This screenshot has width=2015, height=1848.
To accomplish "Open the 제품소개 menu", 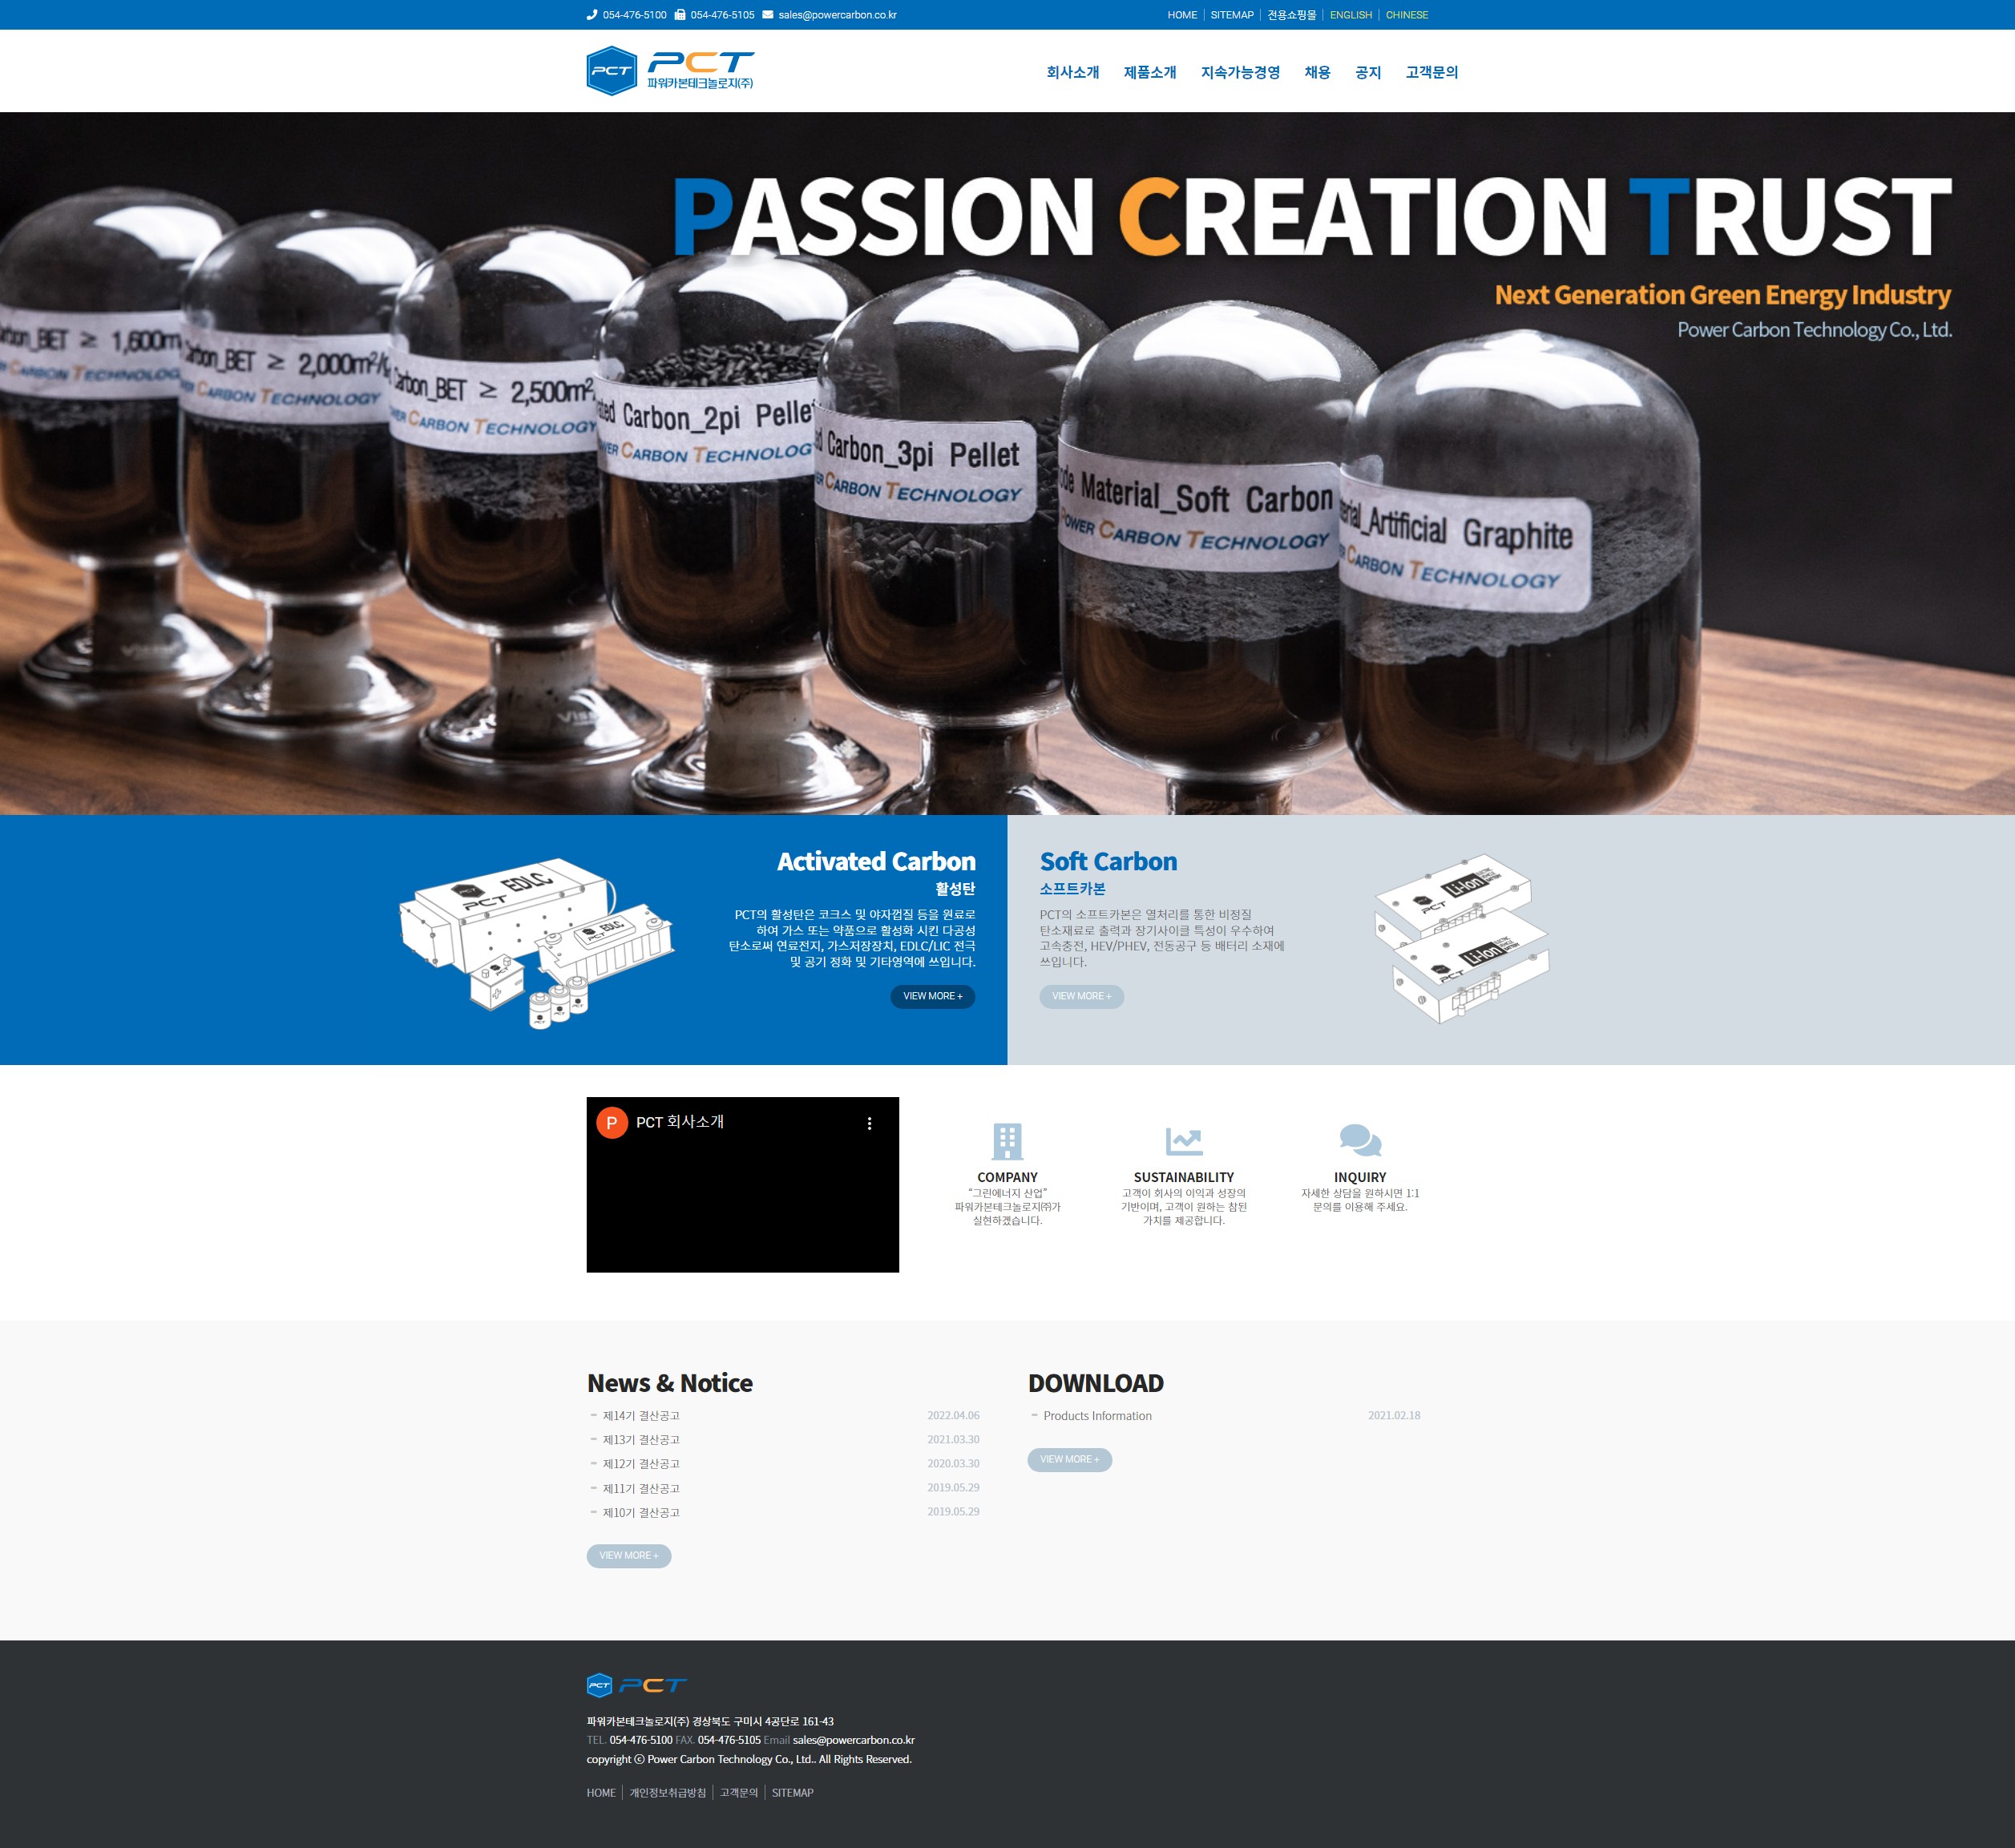I will pyautogui.click(x=1150, y=72).
